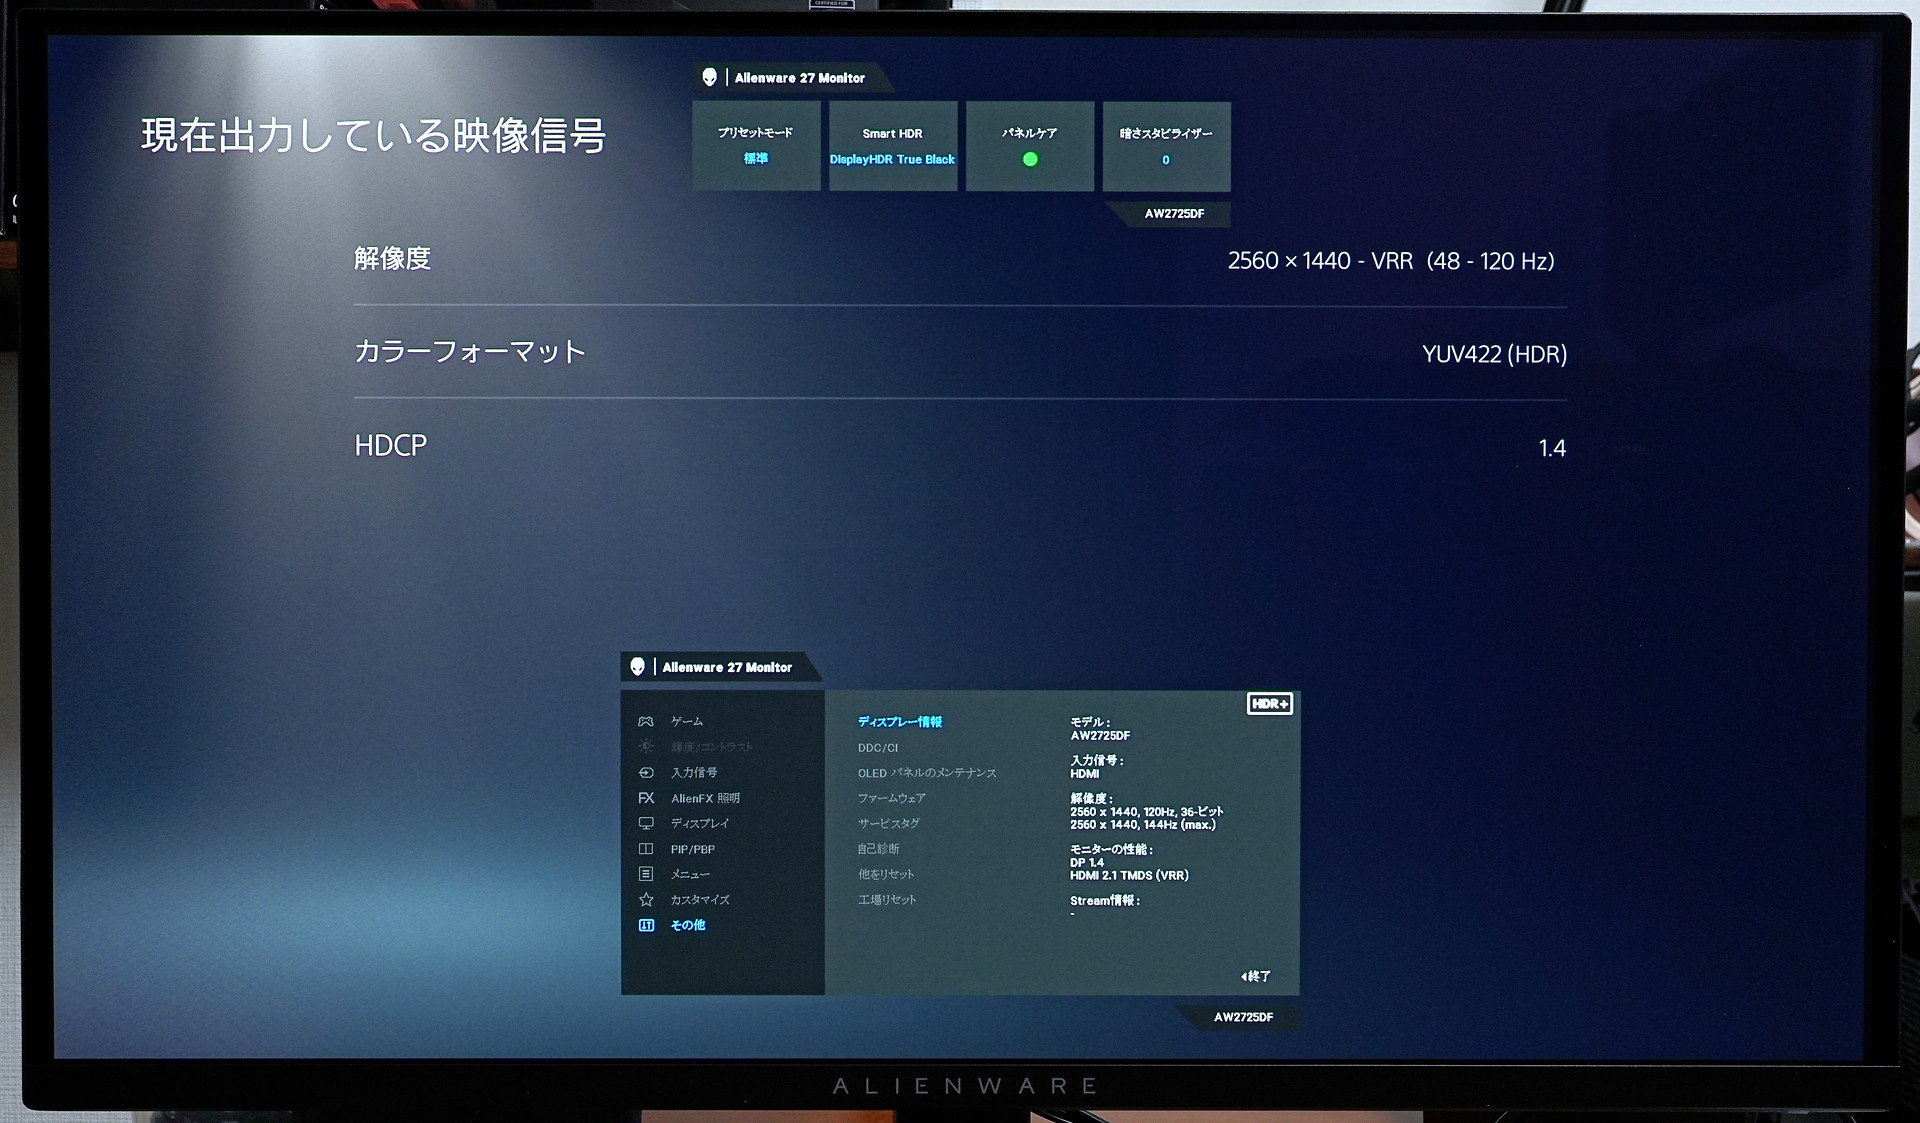Viewport: 1920px width, 1123px height.
Task: Click the 解像度 row label on main screen
Action: tap(392, 259)
